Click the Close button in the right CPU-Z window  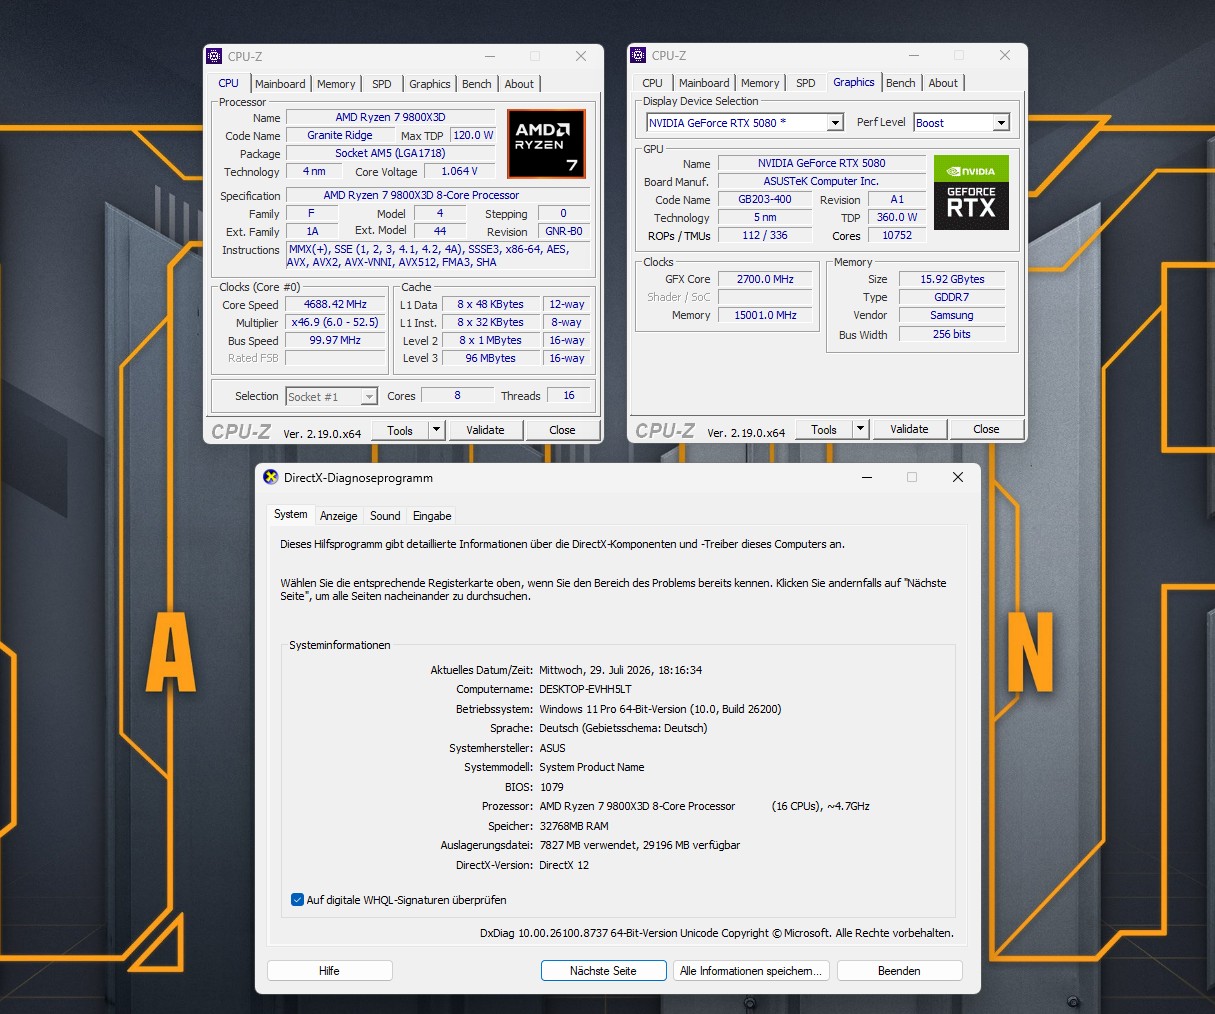[986, 429]
